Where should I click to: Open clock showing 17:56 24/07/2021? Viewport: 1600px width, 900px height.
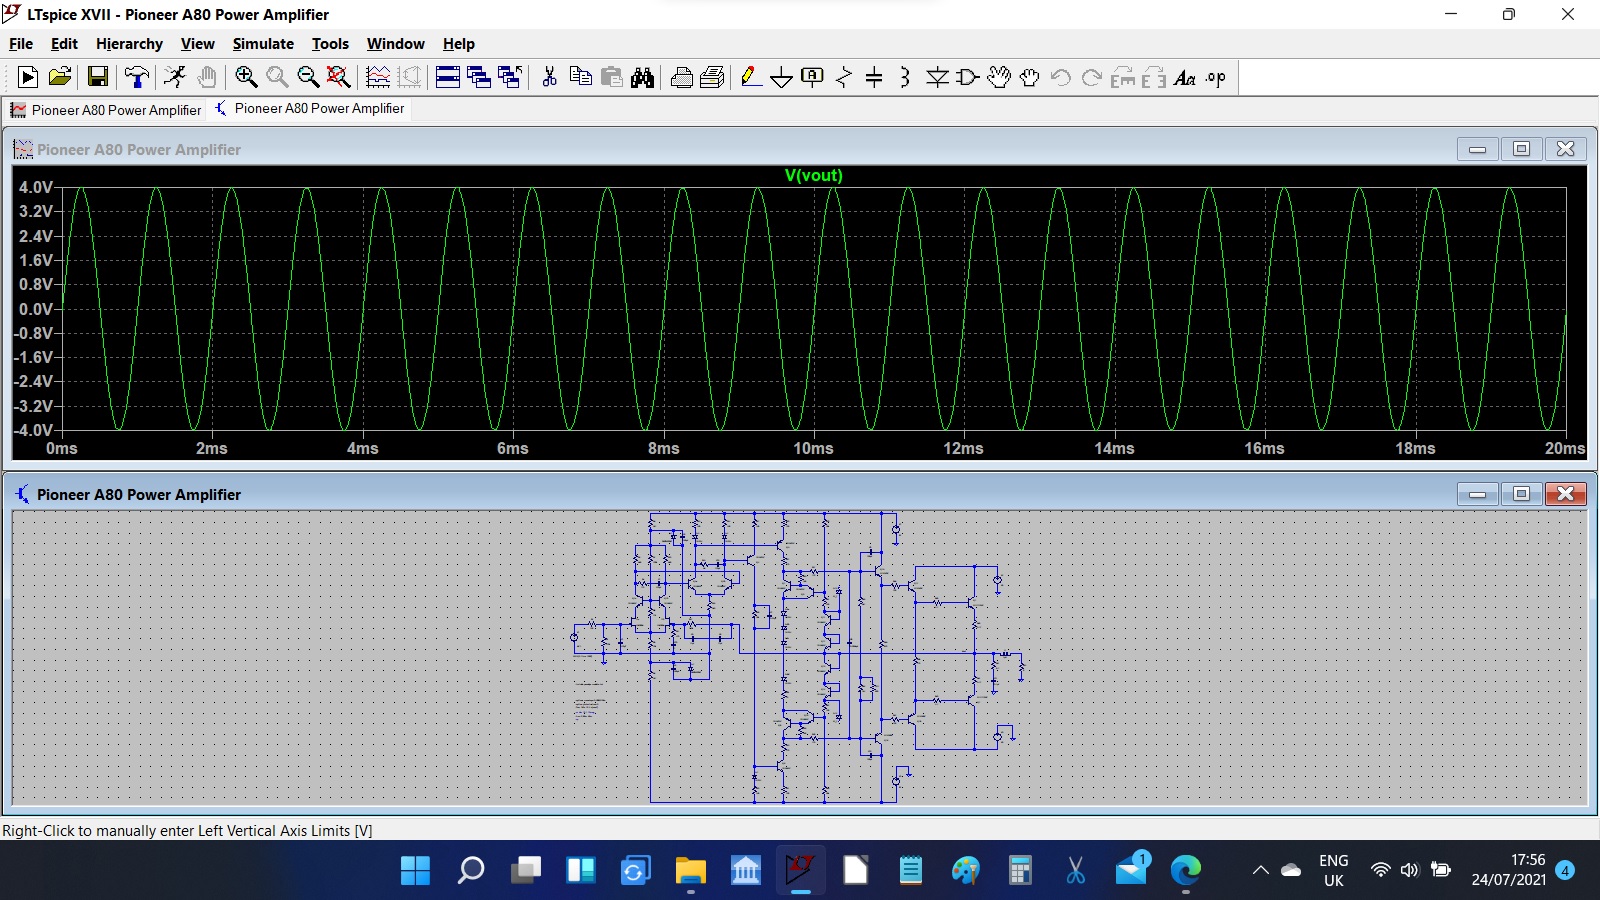(1509, 870)
